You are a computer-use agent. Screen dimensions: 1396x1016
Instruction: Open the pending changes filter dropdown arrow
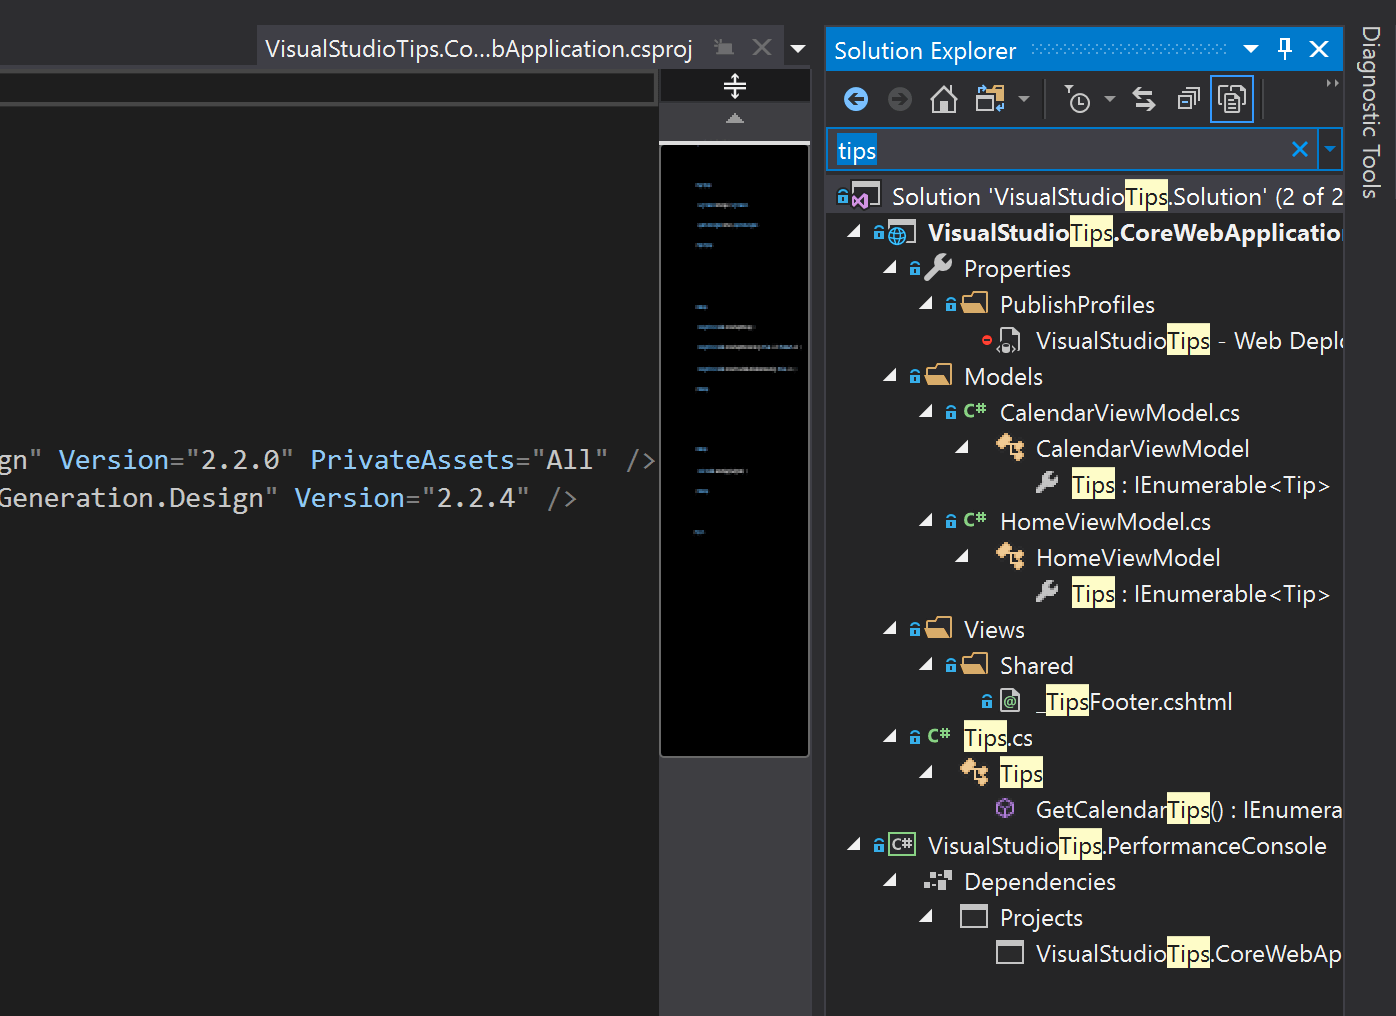click(1109, 99)
